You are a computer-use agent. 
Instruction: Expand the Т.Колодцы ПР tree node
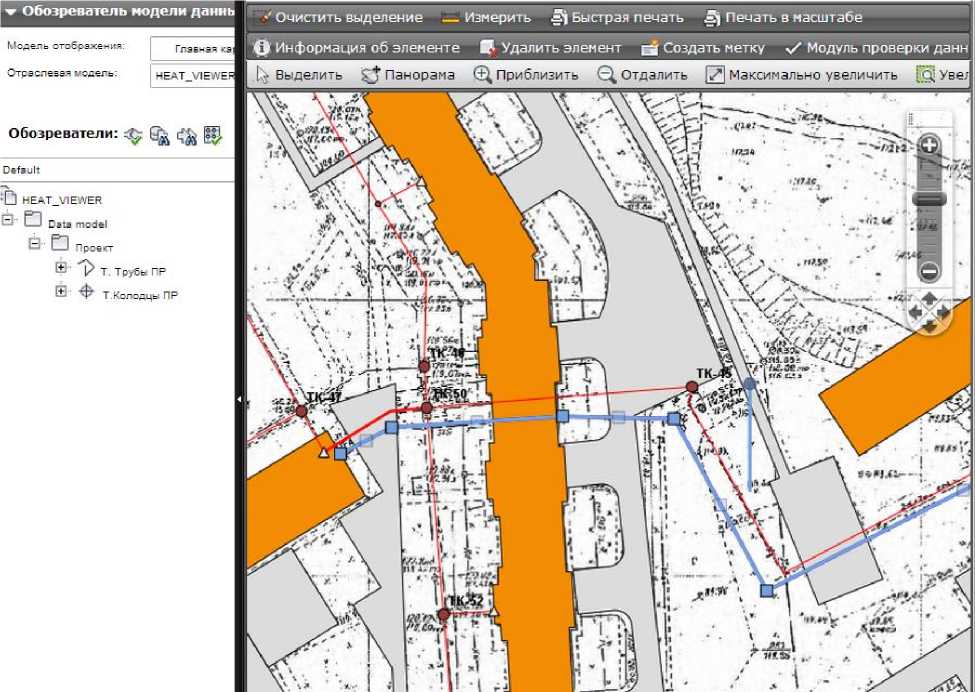(61, 291)
